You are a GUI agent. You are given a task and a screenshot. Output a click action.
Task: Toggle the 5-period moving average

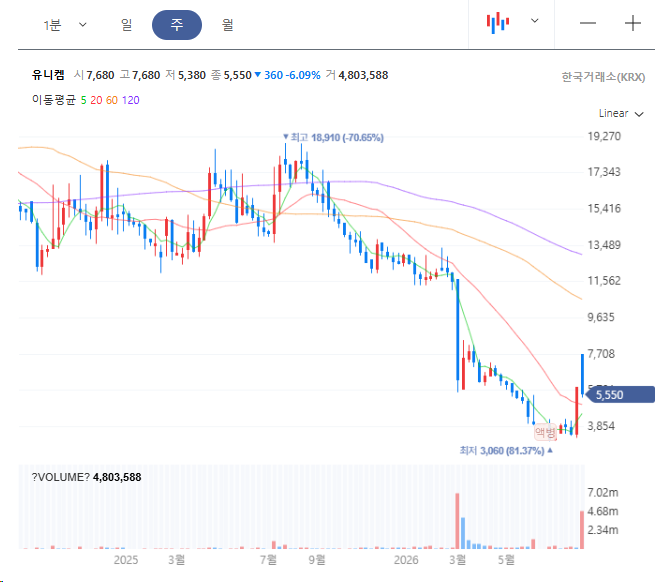point(83,100)
